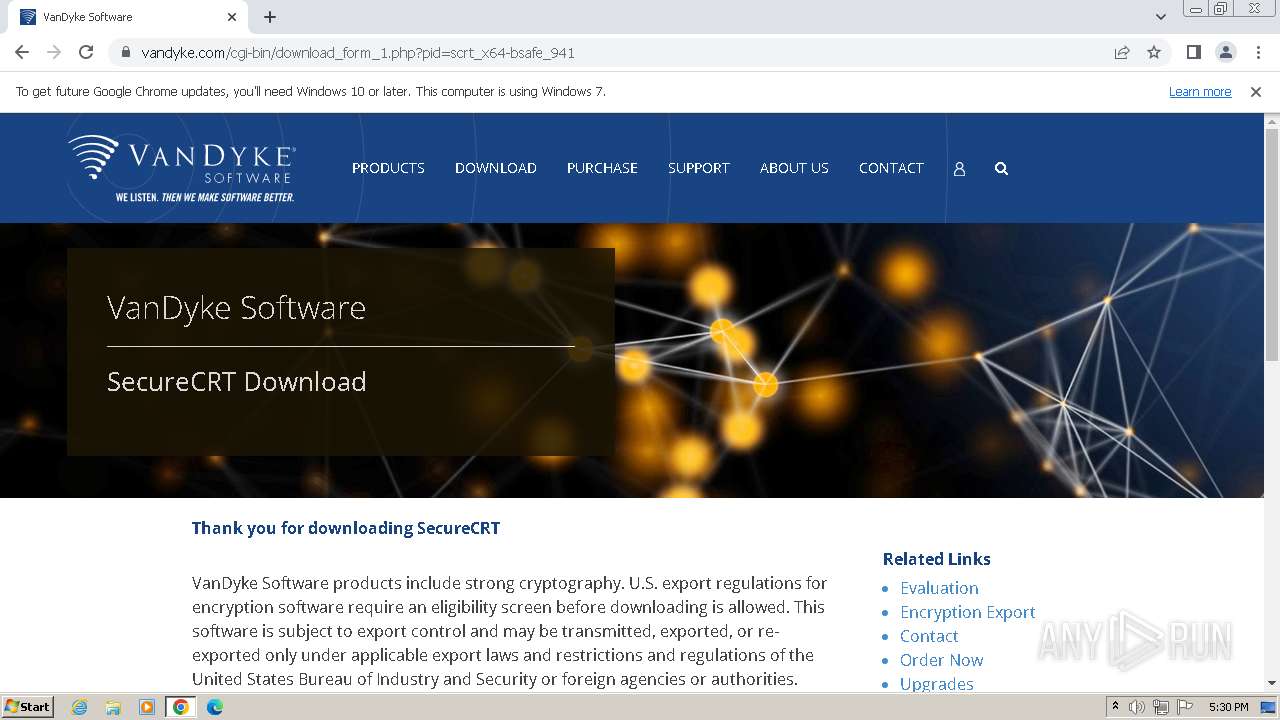Dismiss the Chrome update notification bar
Screen dimensions: 1280x720
click(x=1256, y=91)
